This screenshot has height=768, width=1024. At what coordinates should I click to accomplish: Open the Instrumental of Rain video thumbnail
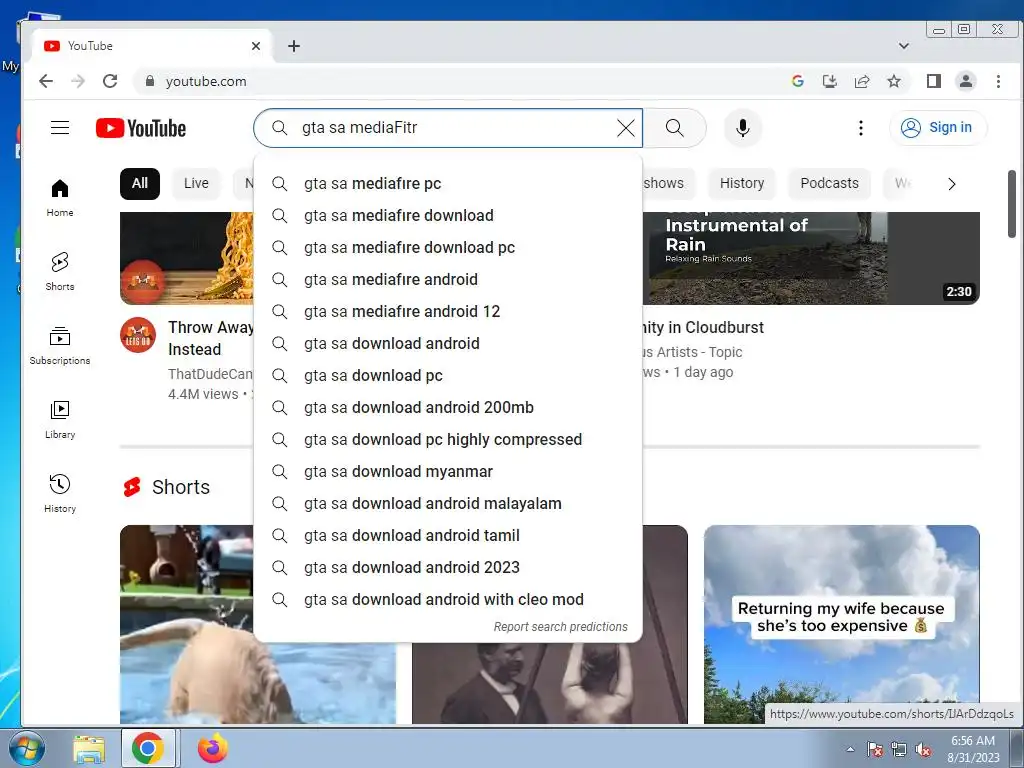[811, 258]
